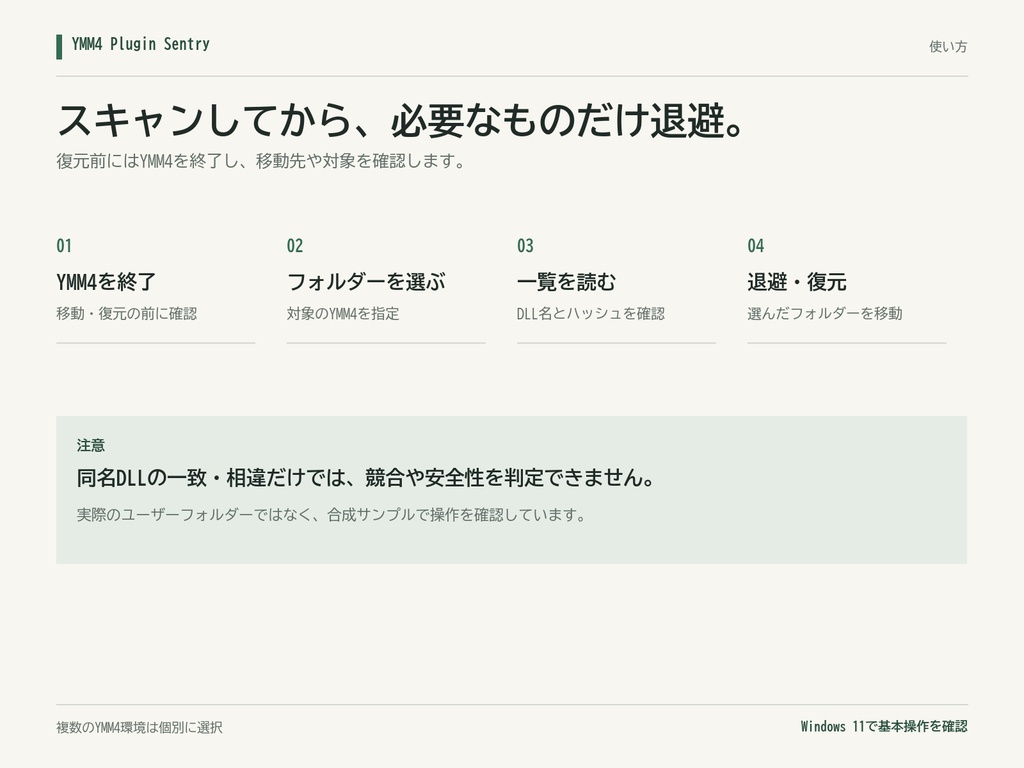Select step 03 一覧を読む heading

[566, 282]
